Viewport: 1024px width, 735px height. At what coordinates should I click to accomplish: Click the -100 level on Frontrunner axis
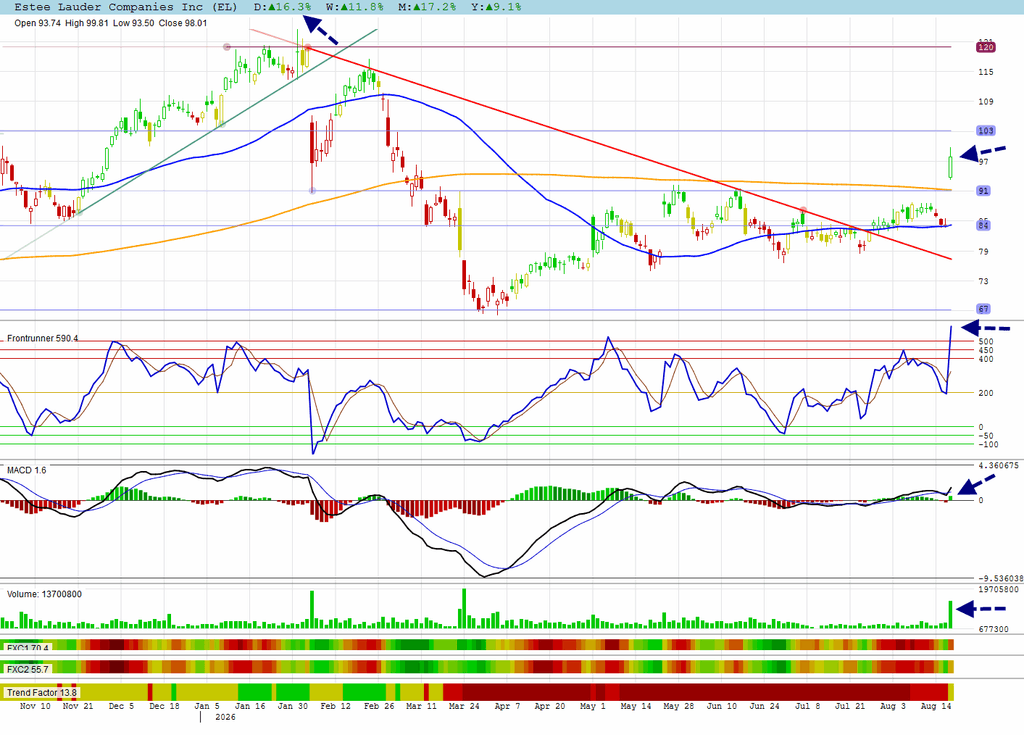tap(988, 444)
